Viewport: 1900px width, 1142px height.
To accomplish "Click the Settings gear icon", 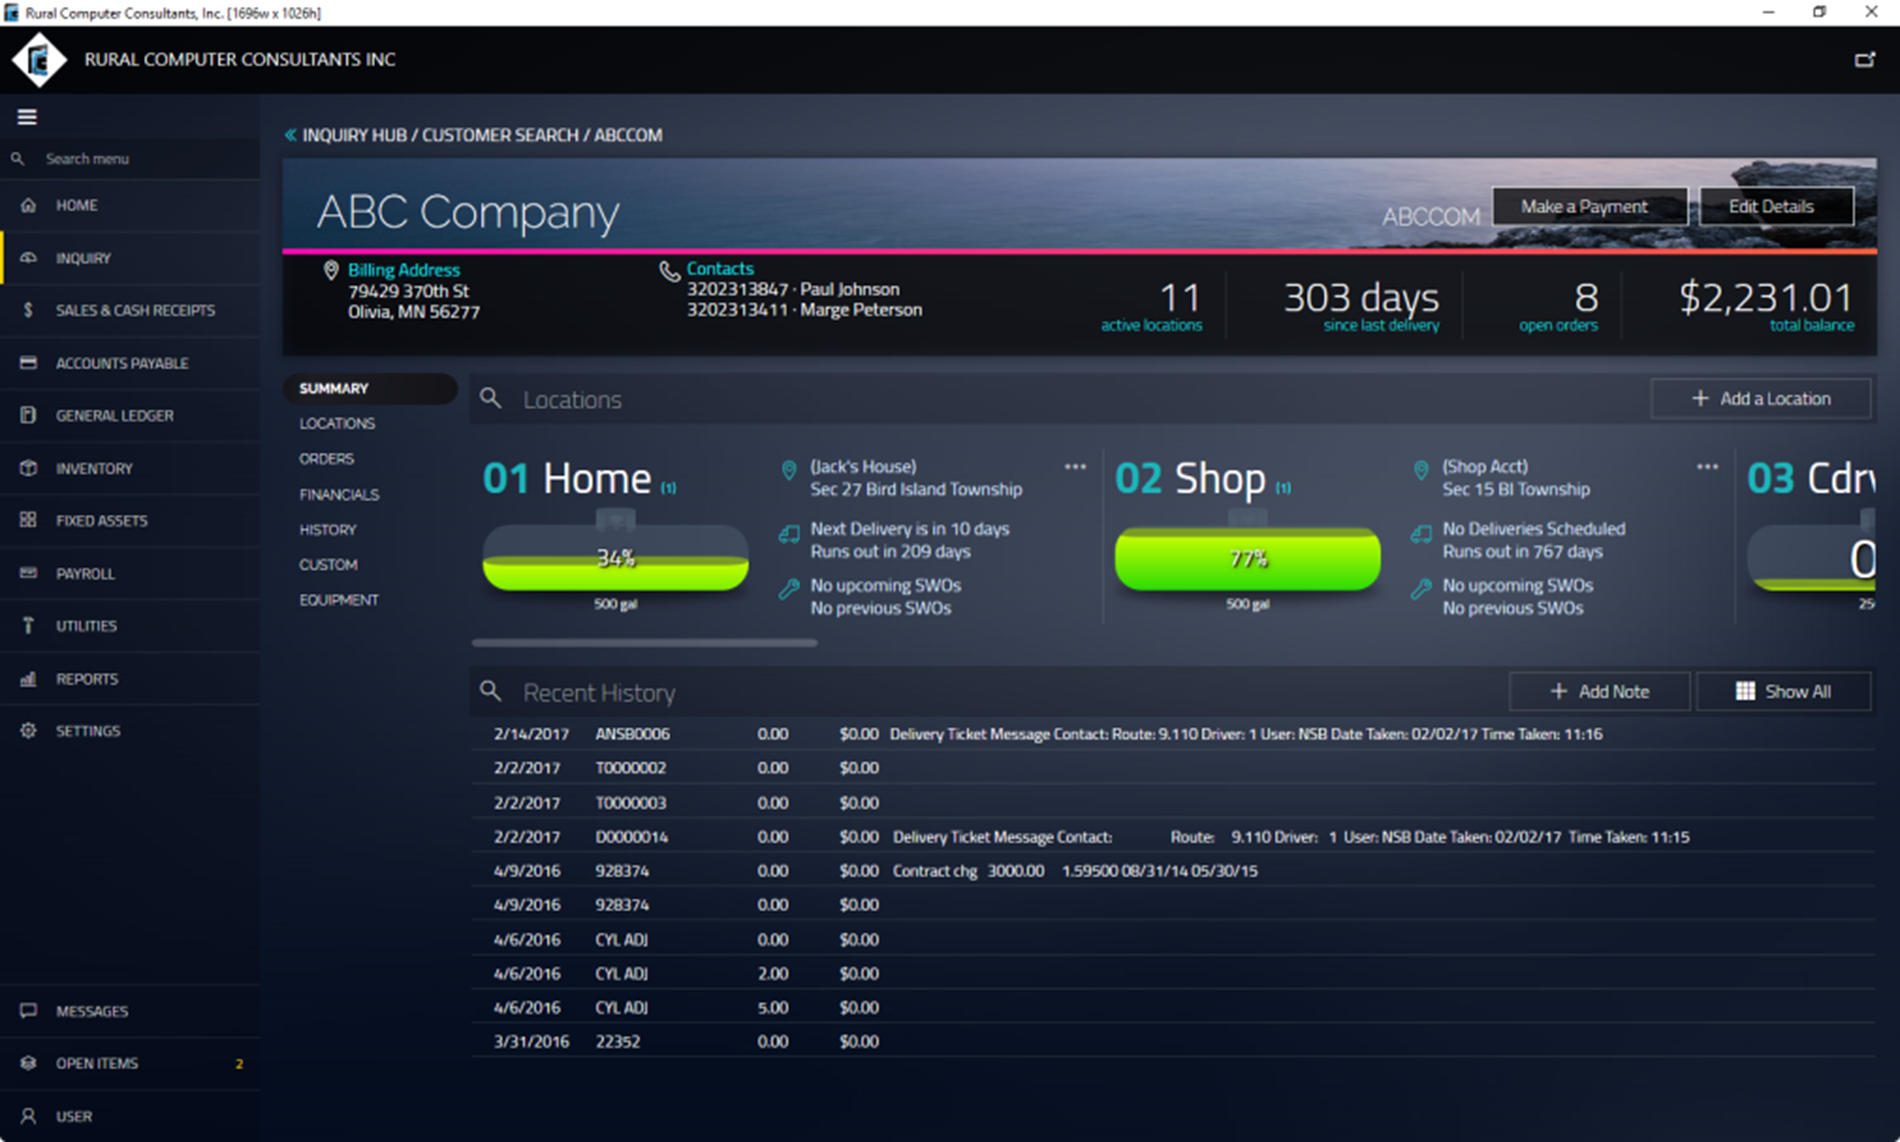I will tap(28, 731).
